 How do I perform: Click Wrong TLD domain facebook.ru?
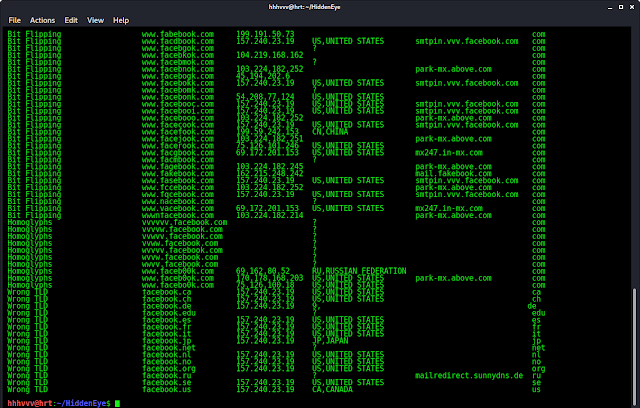click(x=167, y=375)
